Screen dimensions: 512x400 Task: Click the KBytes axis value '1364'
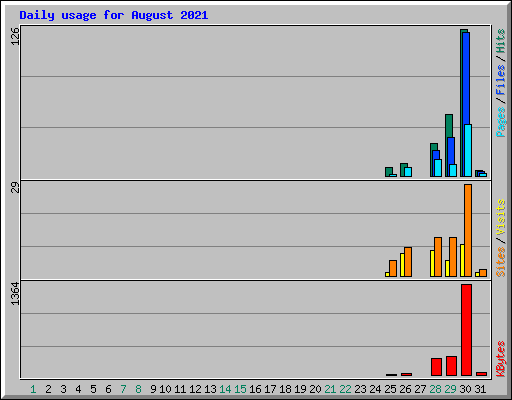(x=15, y=294)
